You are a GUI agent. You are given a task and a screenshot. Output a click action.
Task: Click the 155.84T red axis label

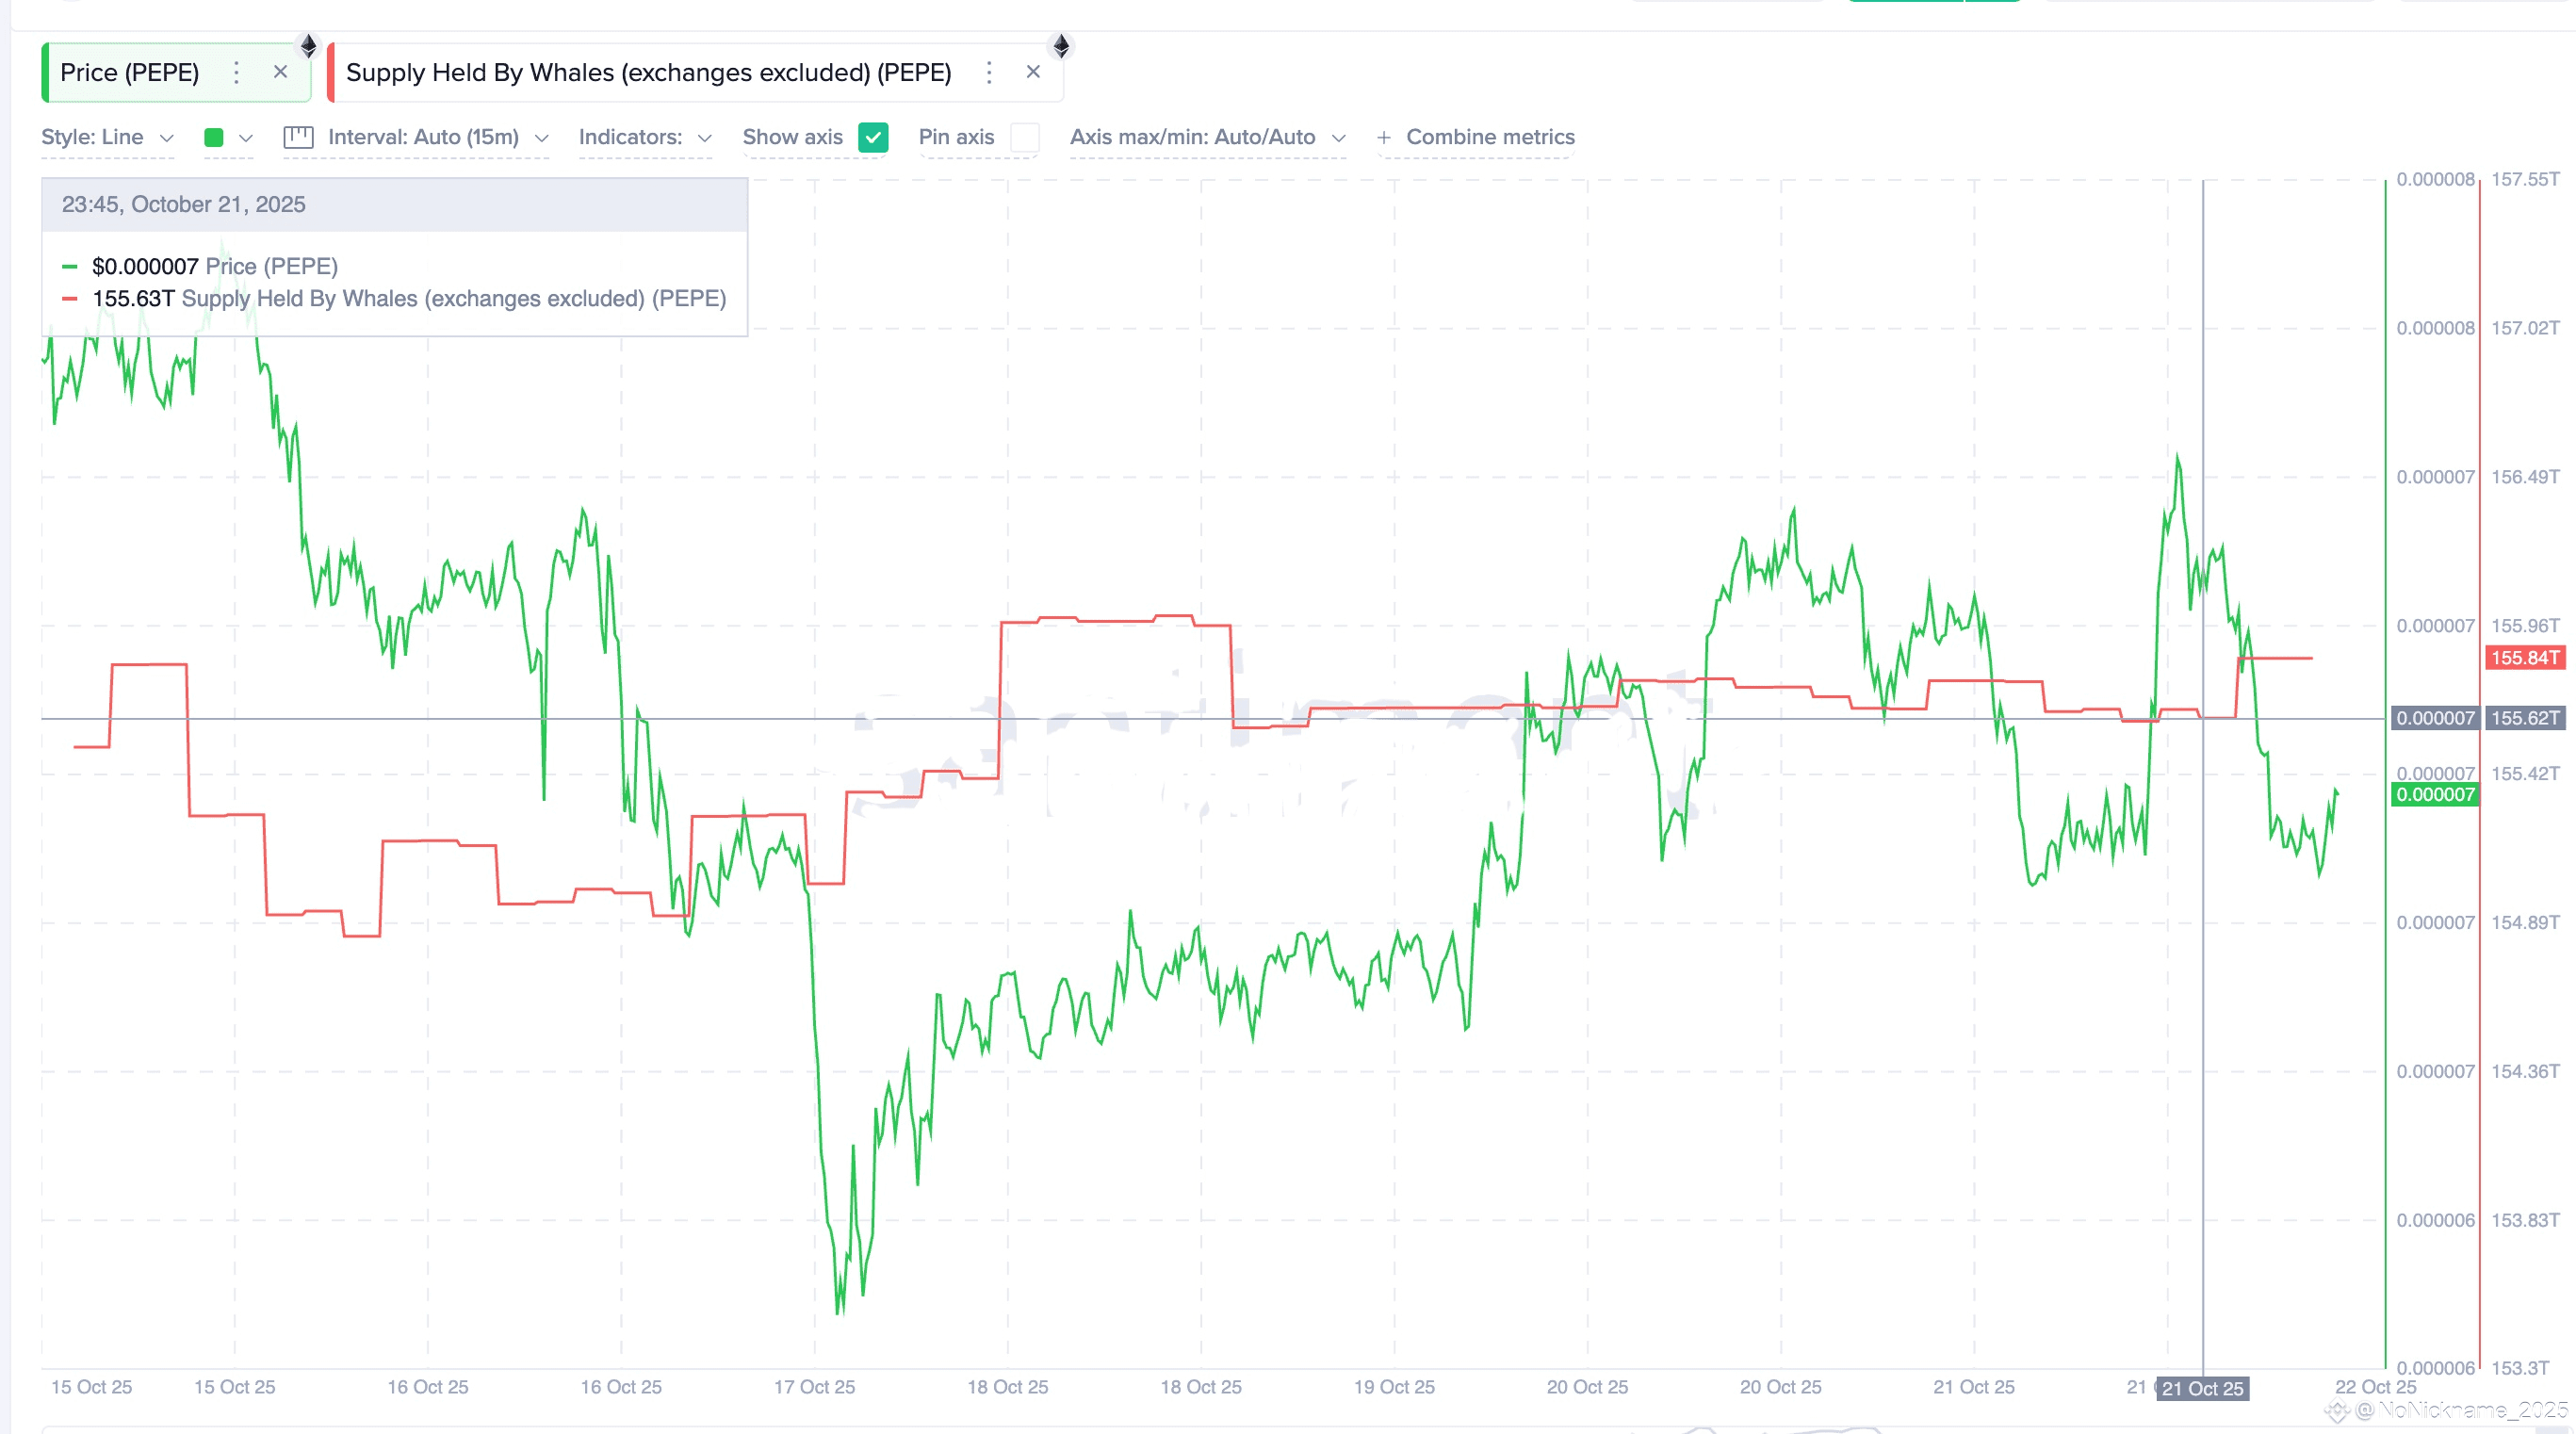pyautogui.click(x=2524, y=657)
